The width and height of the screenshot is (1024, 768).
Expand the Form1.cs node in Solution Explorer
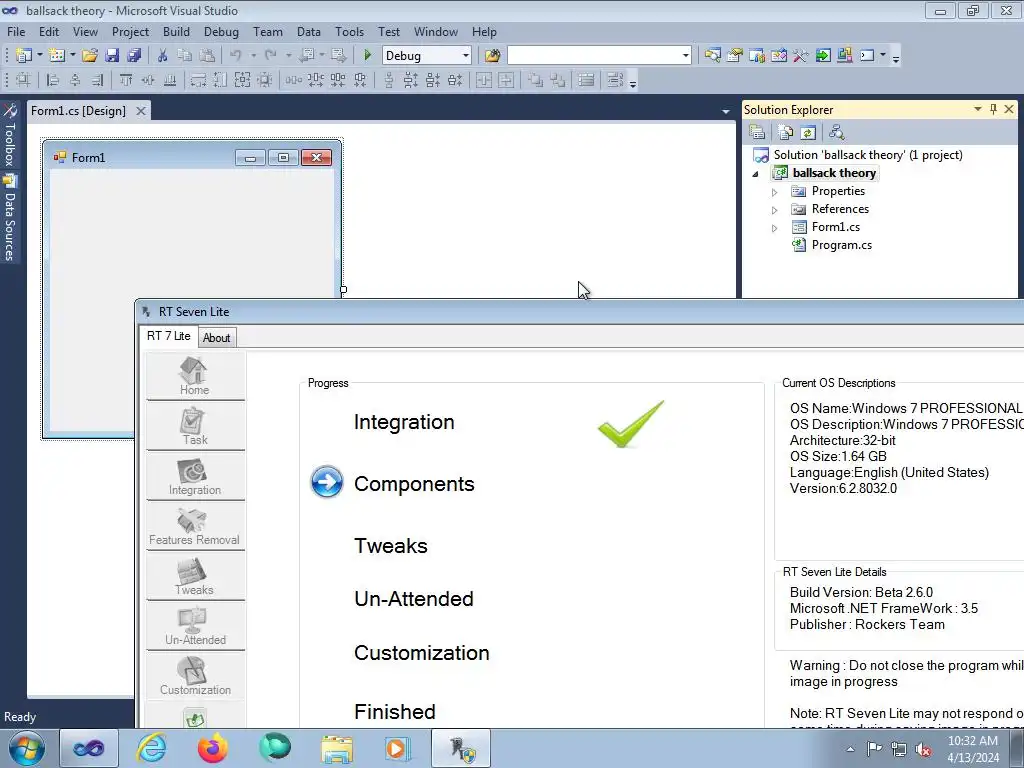click(x=775, y=228)
